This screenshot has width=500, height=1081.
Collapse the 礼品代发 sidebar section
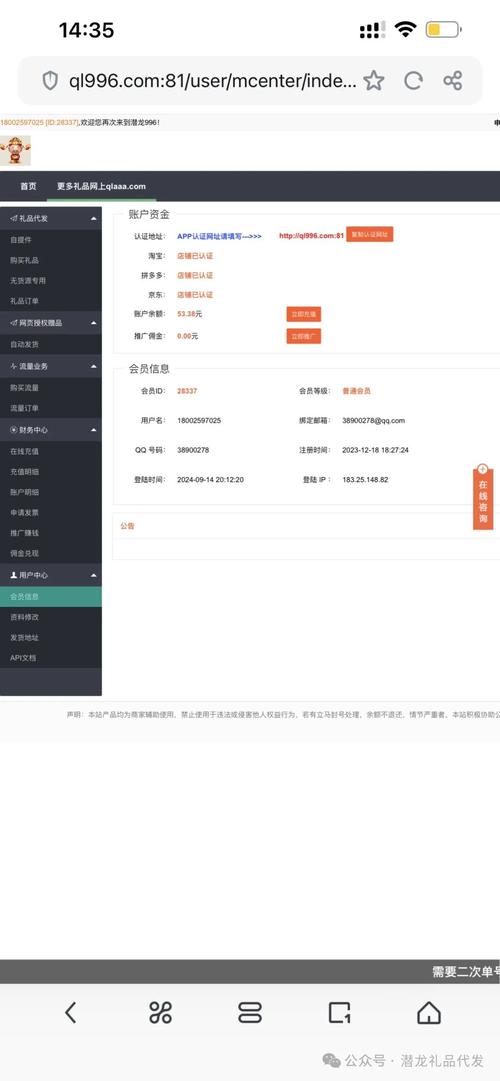coord(51,218)
